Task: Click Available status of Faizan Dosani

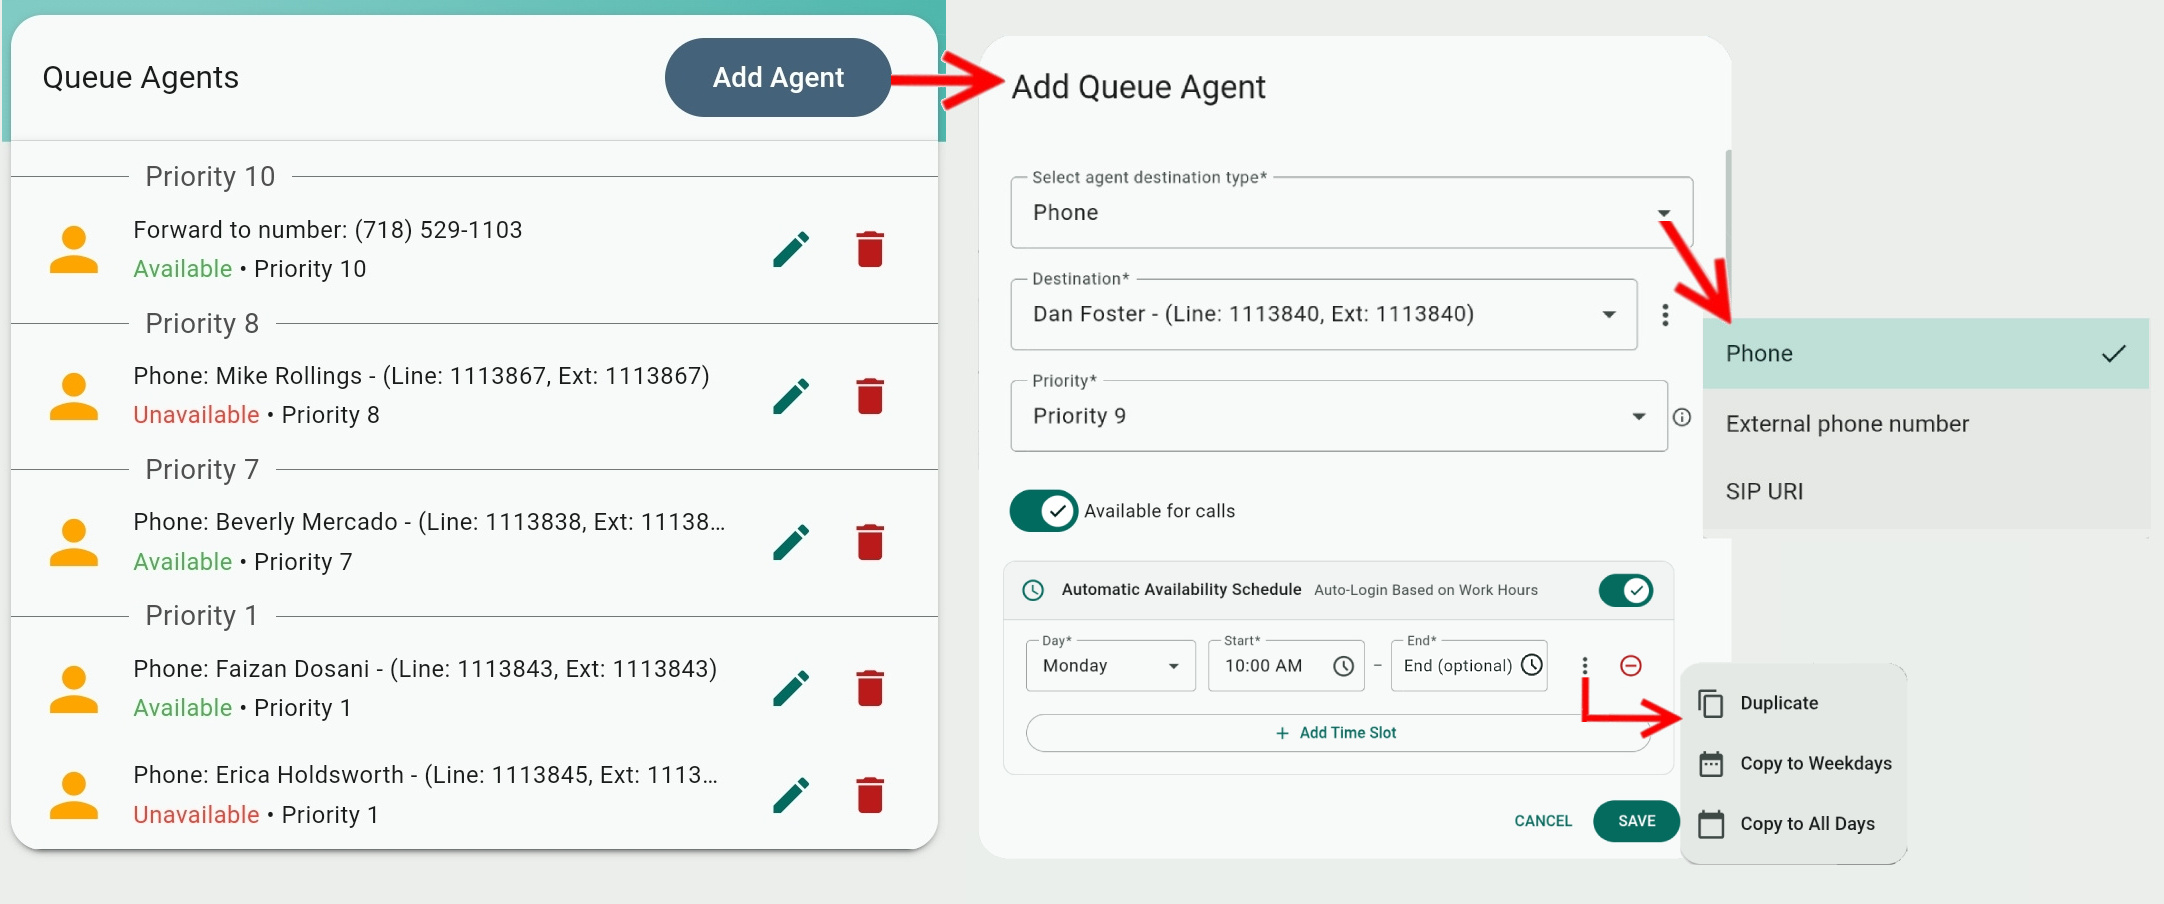Action: click(x=183, y=708)
